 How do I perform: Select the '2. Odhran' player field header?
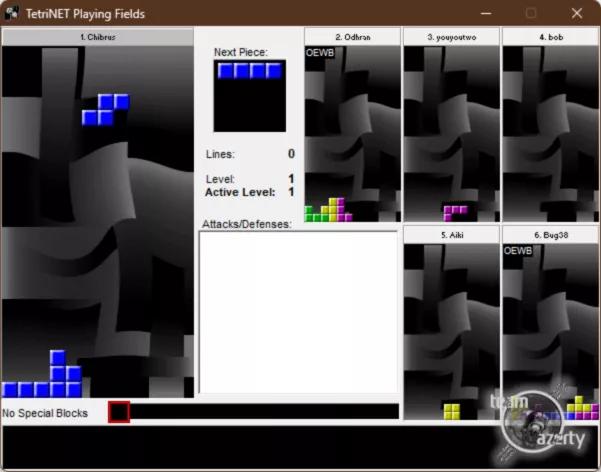pos(353,37)
